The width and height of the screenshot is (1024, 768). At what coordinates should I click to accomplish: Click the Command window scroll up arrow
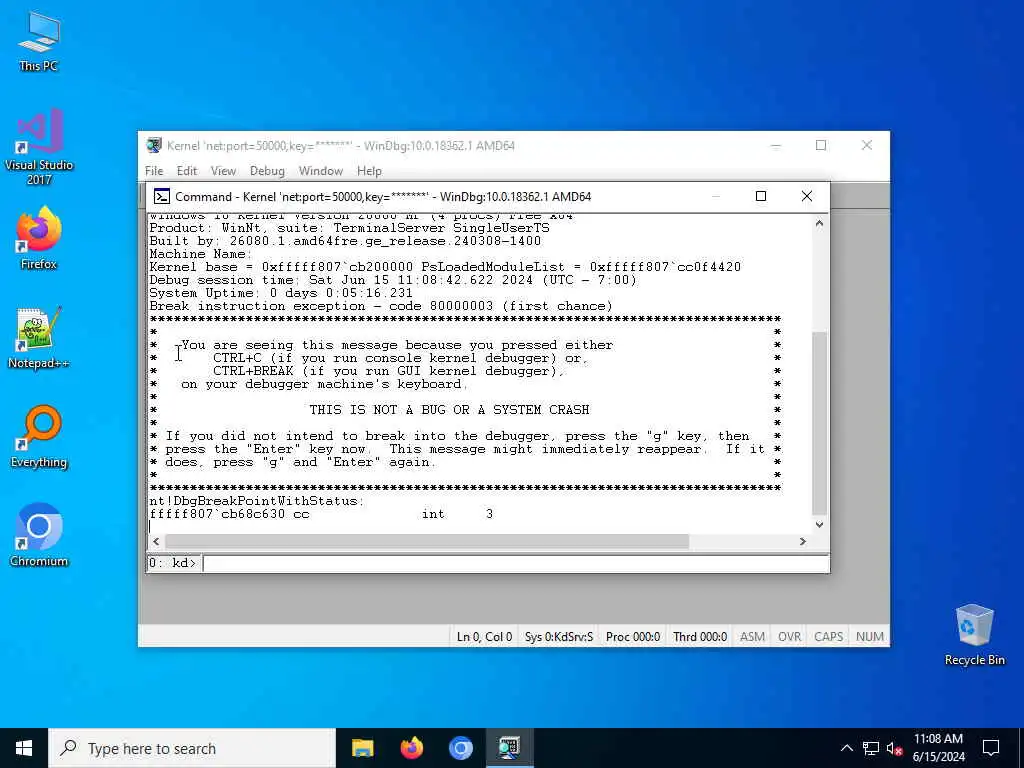coord(820,223)
